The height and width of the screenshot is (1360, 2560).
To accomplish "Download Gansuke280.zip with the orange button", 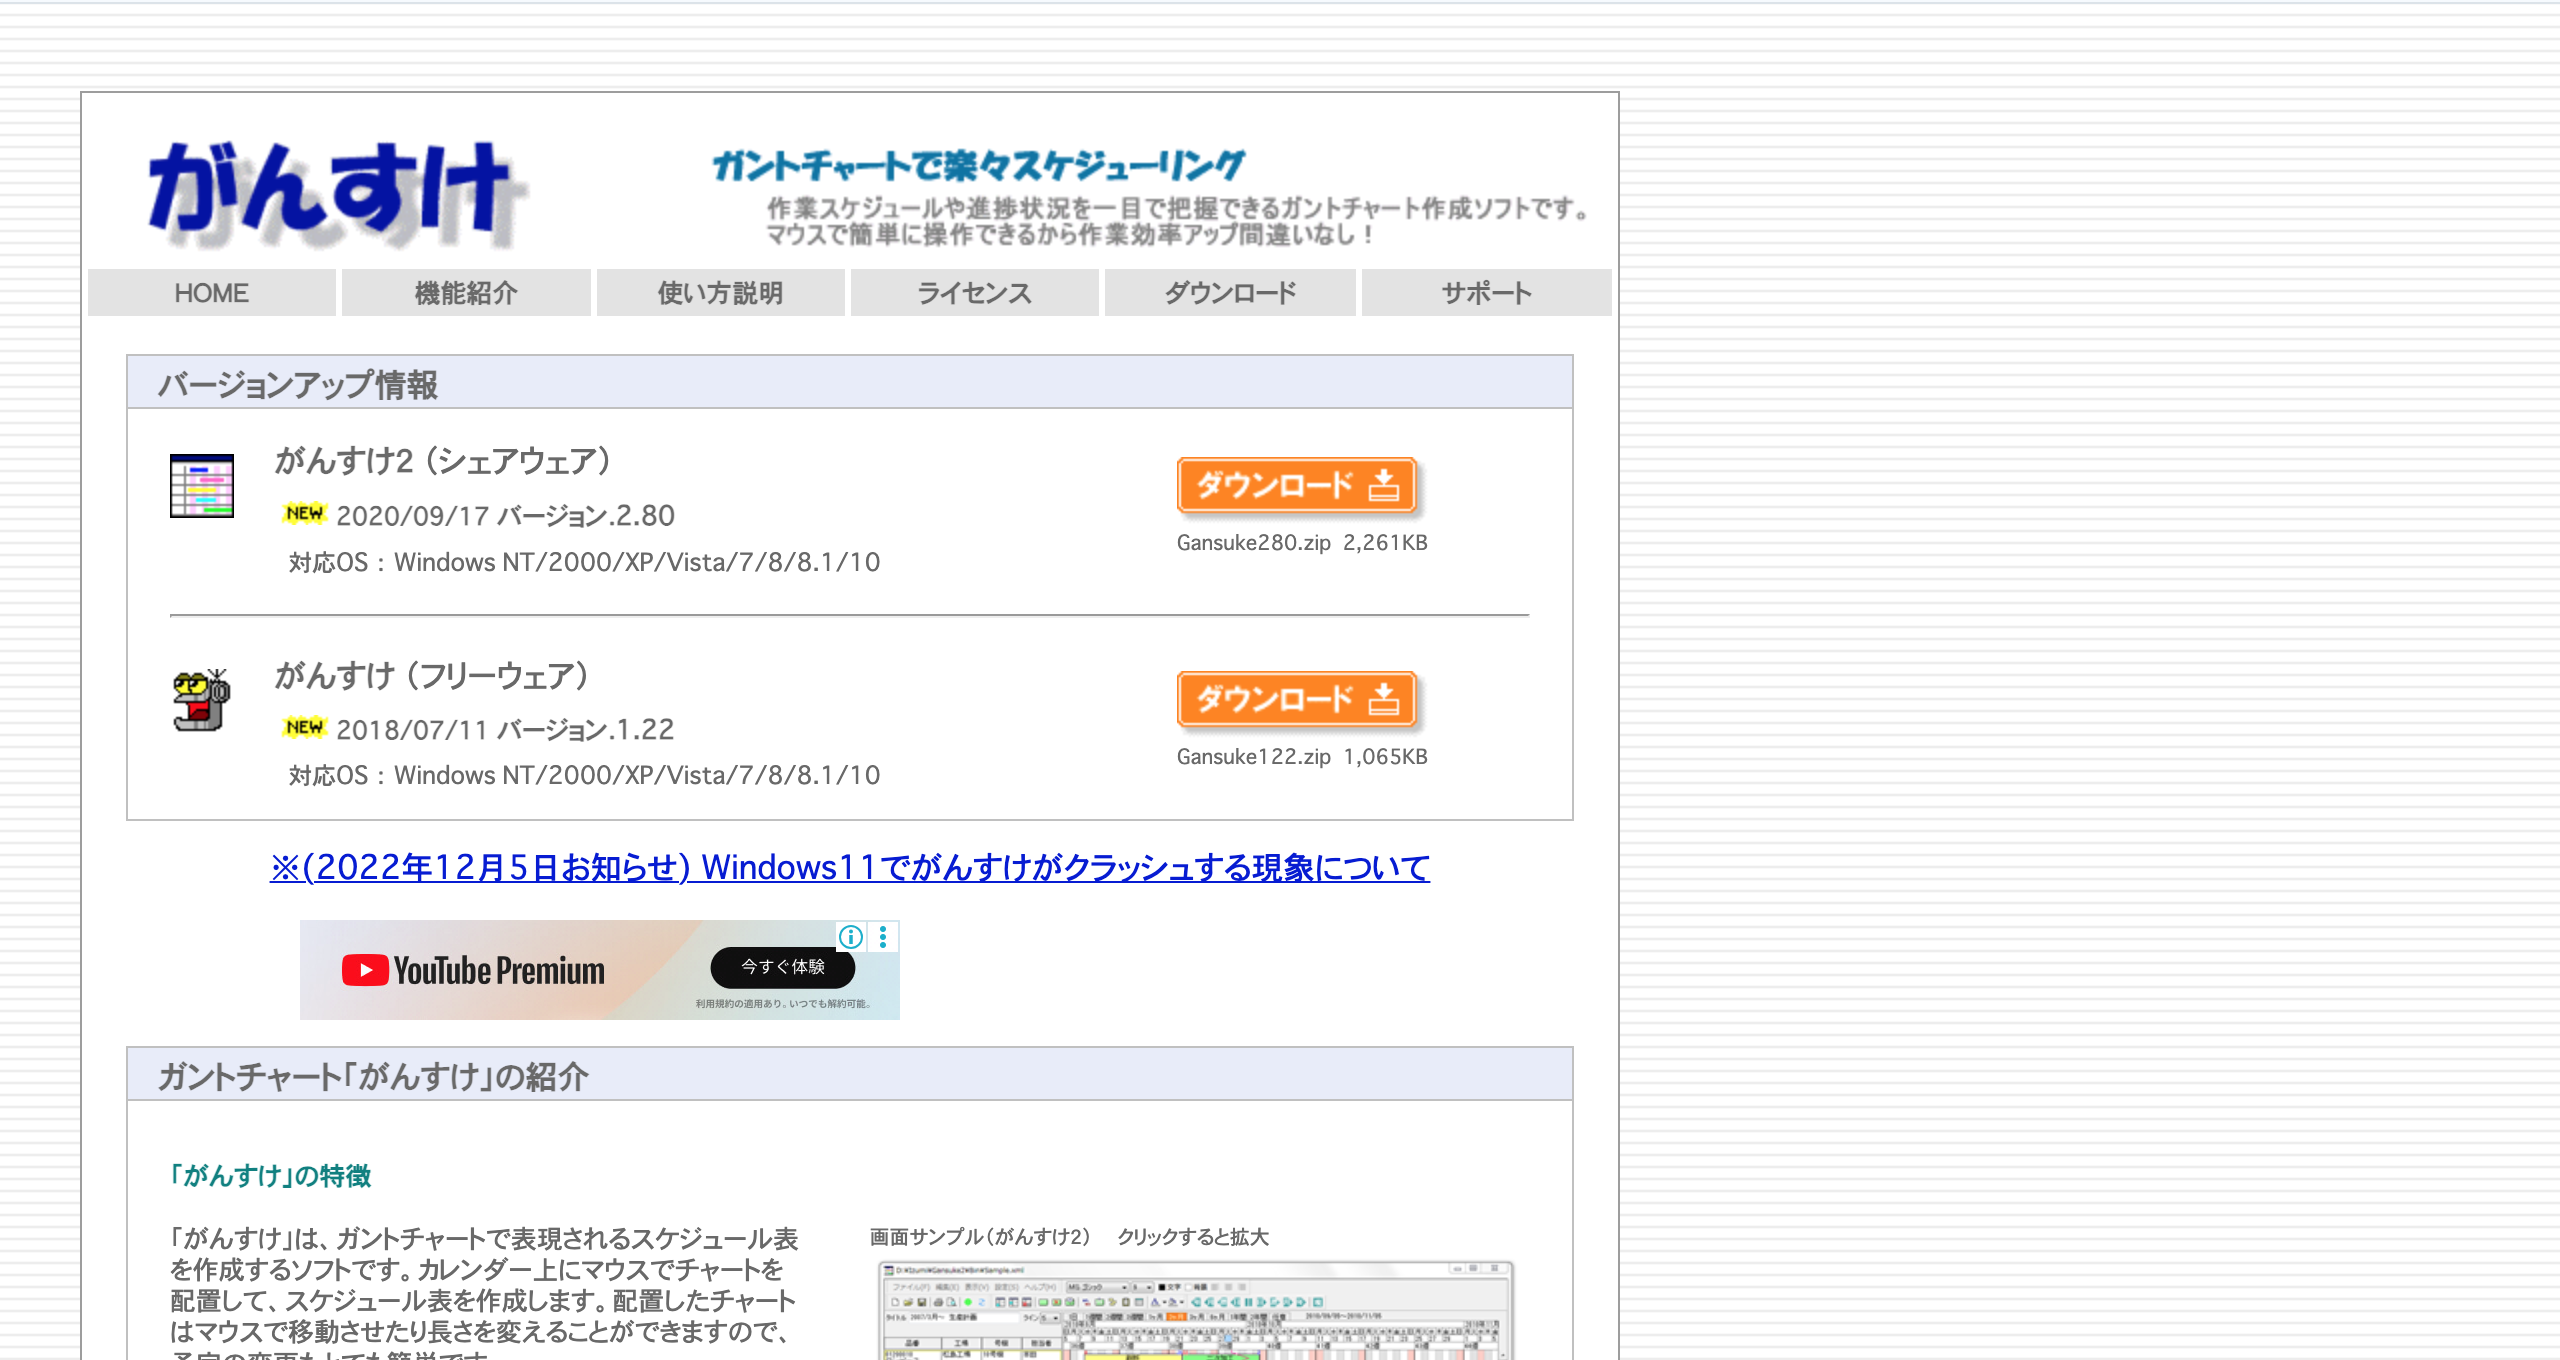I will click(x=1298, y=486).
